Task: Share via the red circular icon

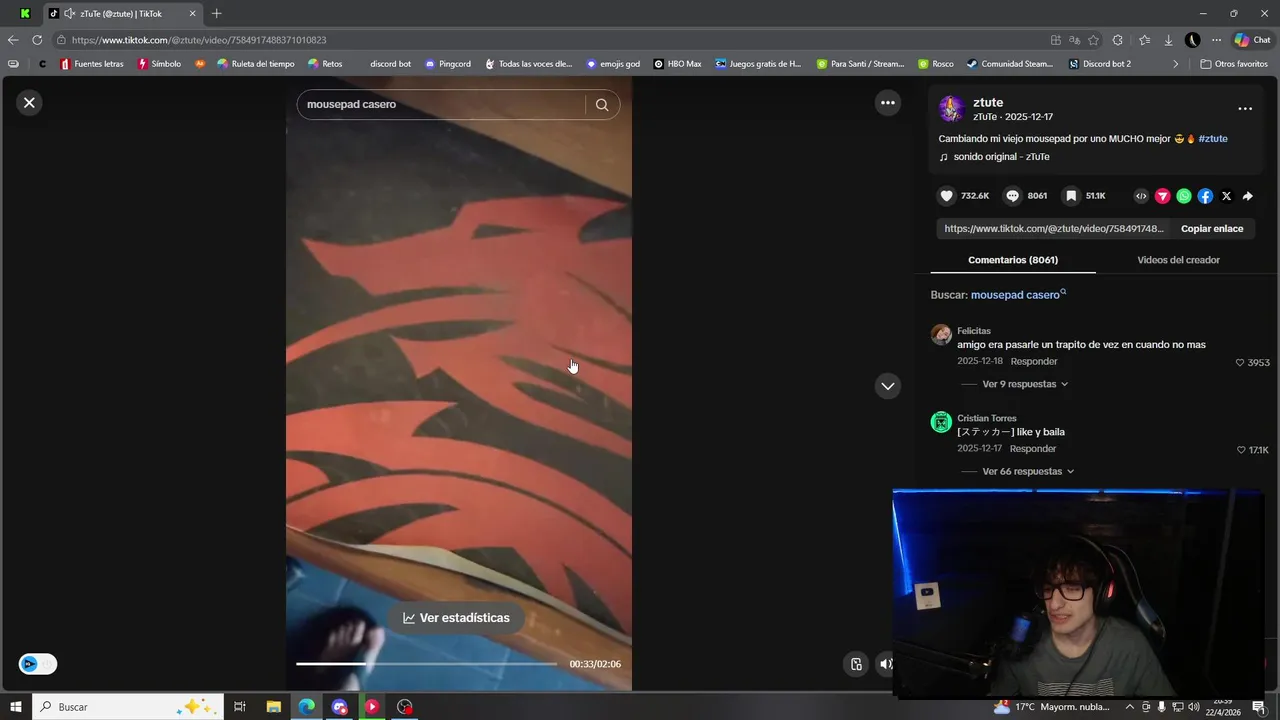Action: click(x=1162, y=196)
